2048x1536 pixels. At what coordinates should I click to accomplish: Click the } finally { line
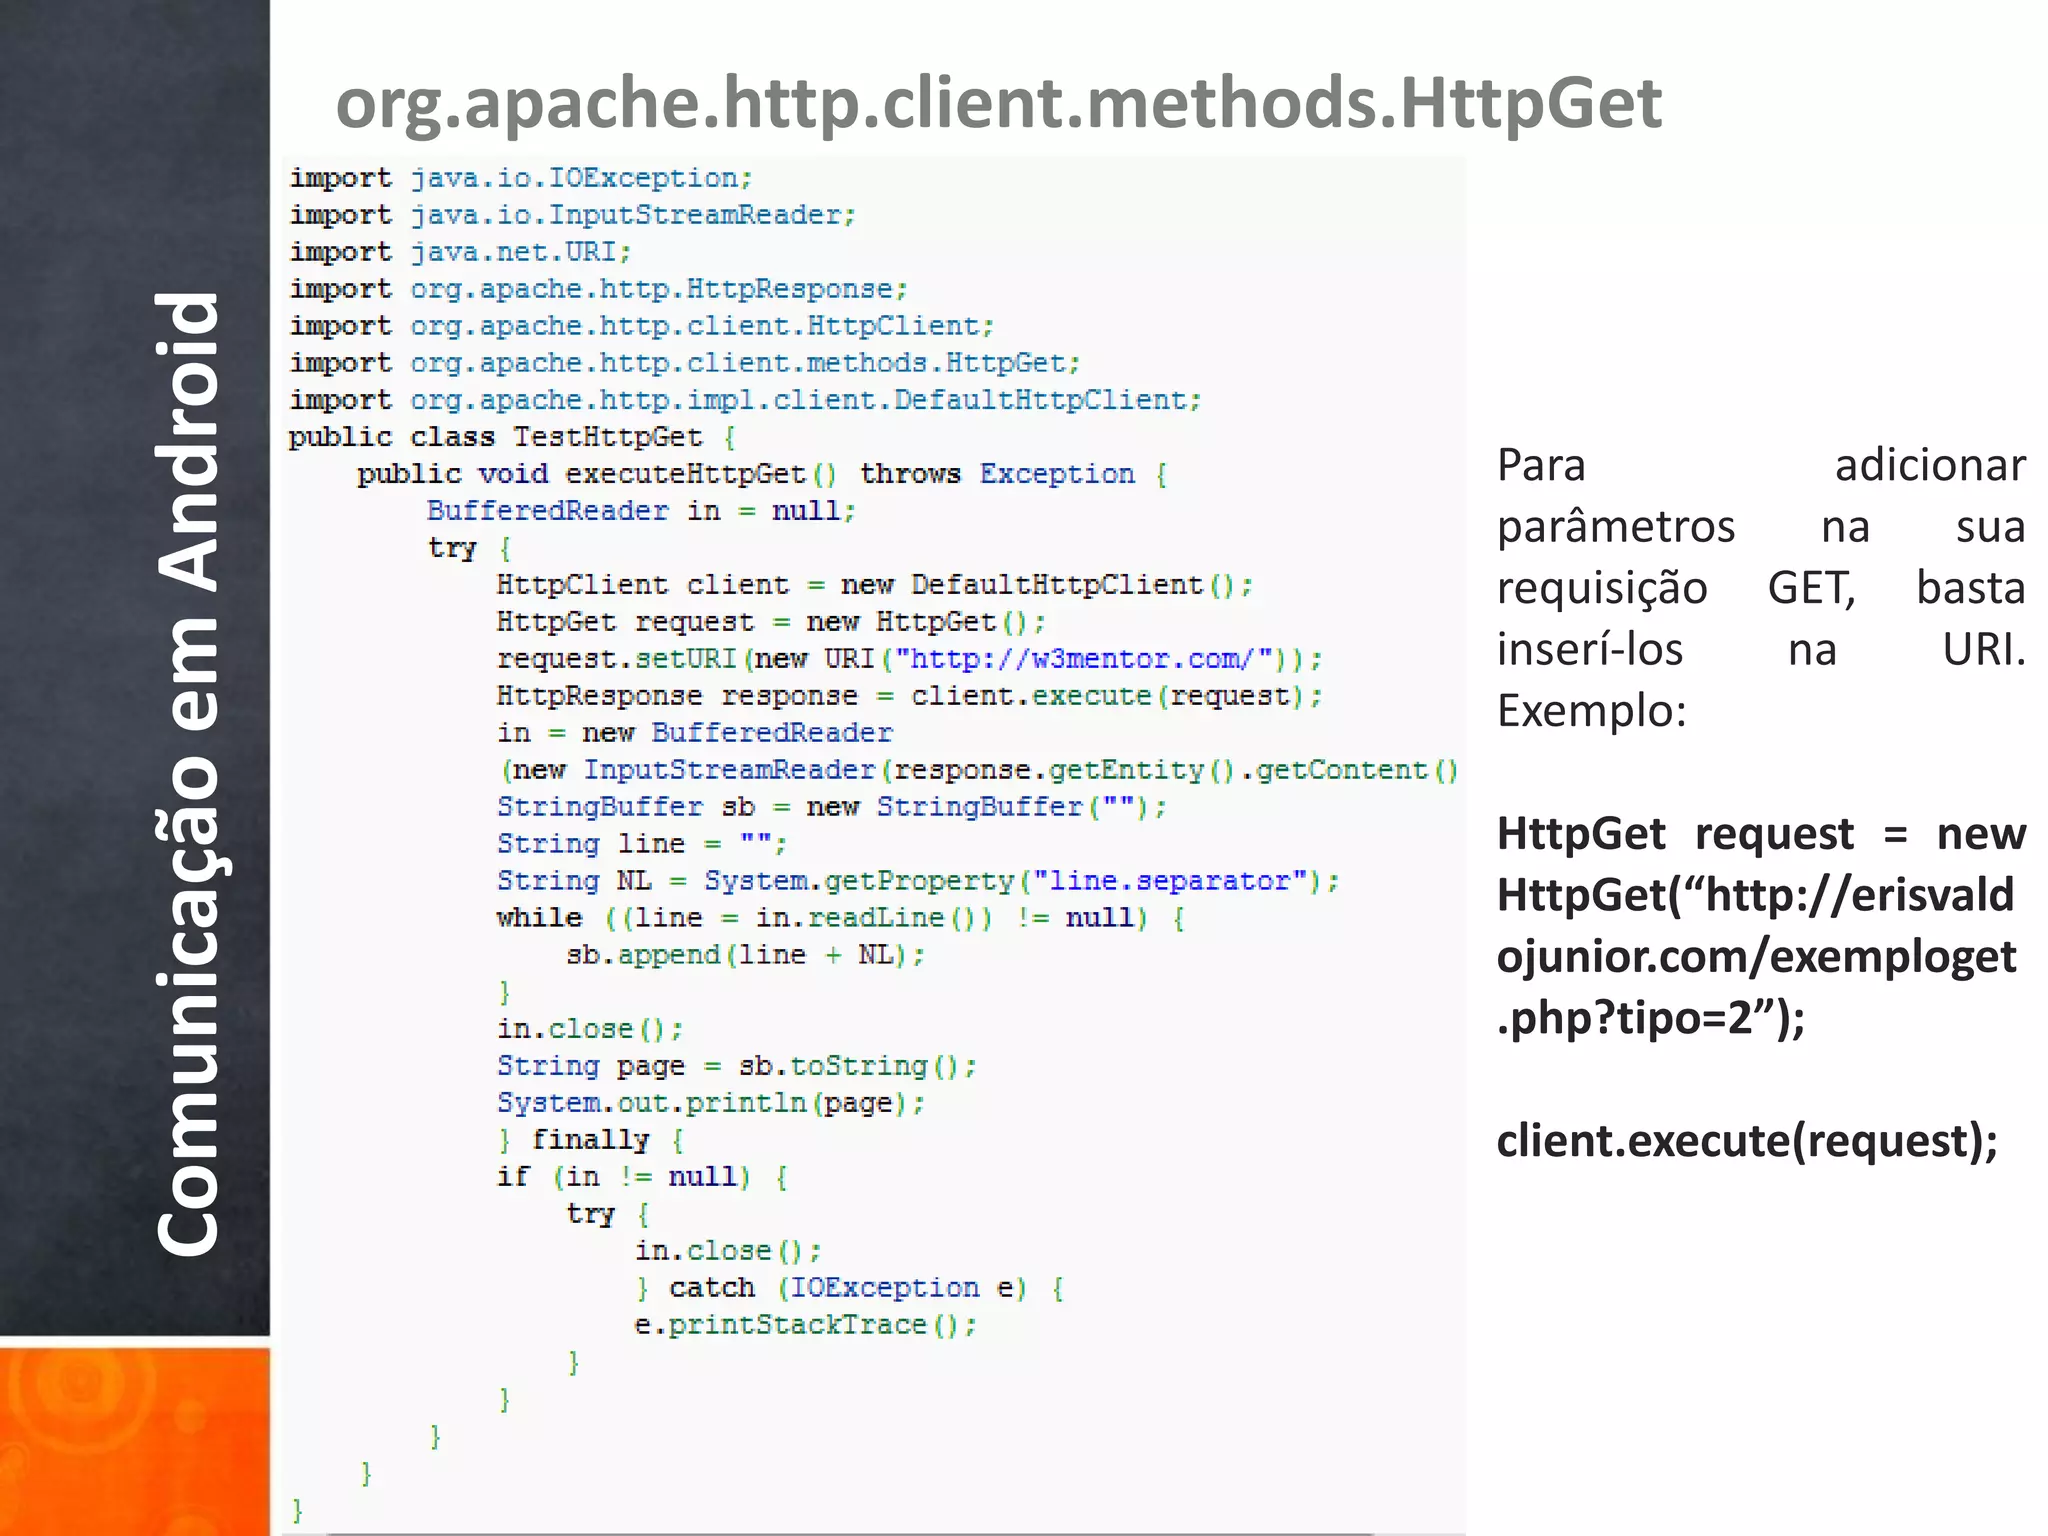(591, 1140)
